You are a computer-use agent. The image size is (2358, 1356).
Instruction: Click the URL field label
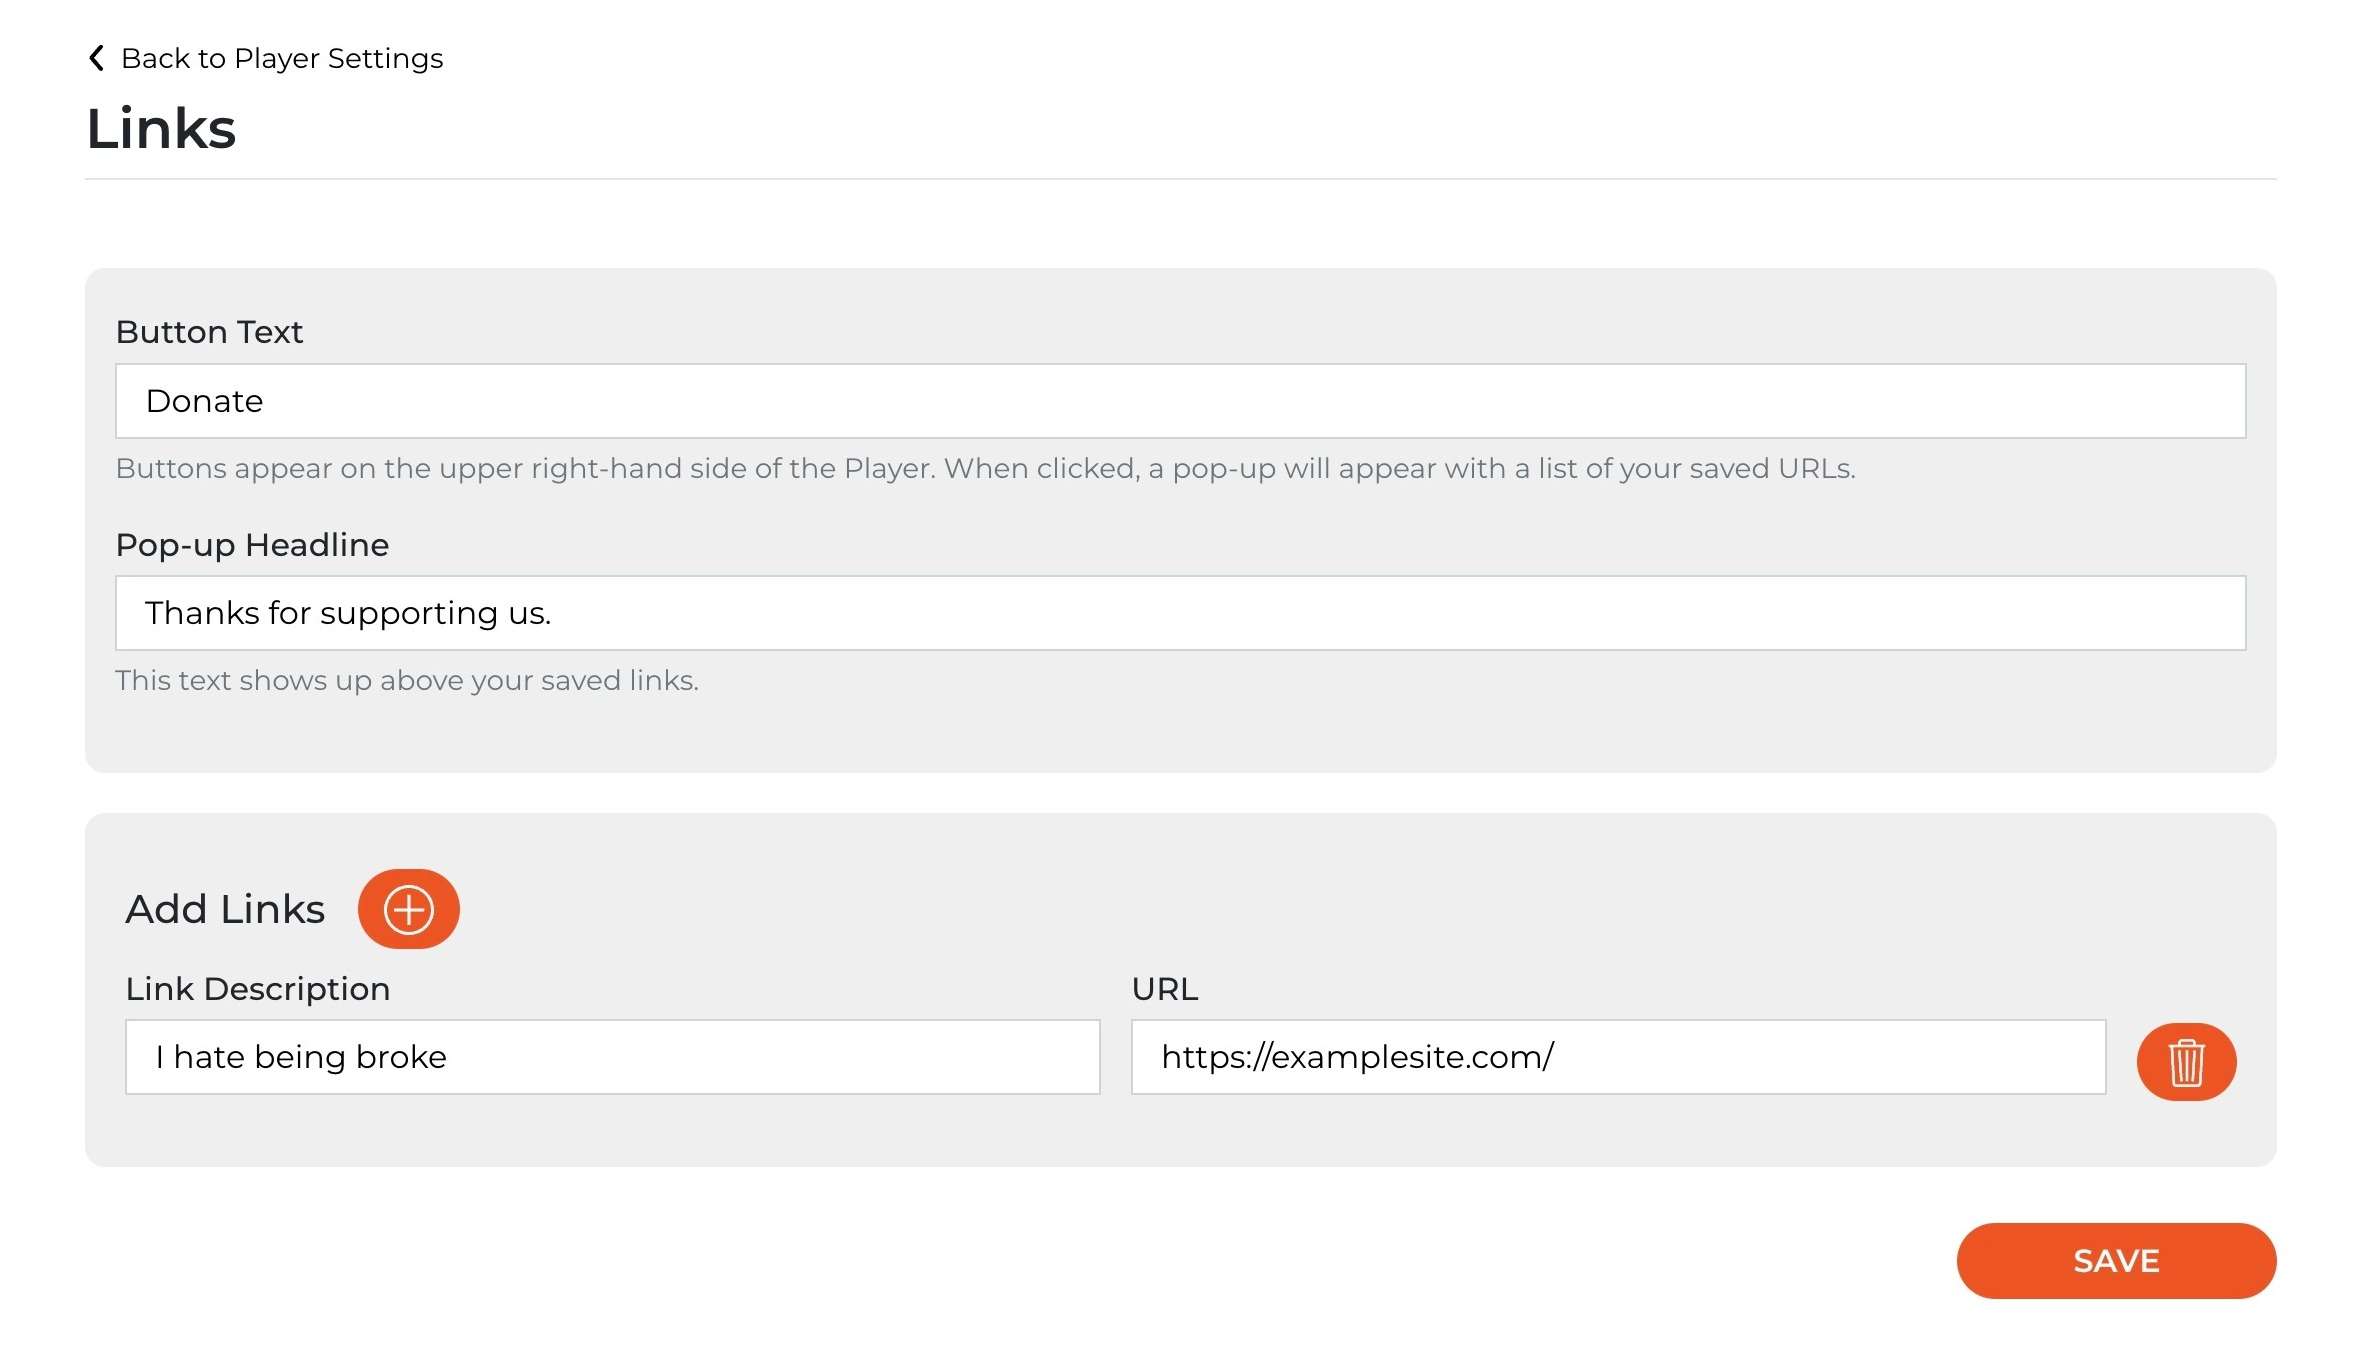tap(1165, 989)
